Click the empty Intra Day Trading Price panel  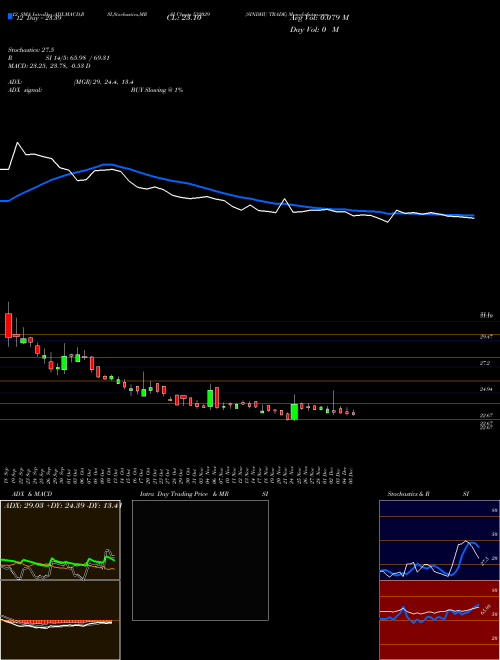pyautogui.click(x=200, y=560)
